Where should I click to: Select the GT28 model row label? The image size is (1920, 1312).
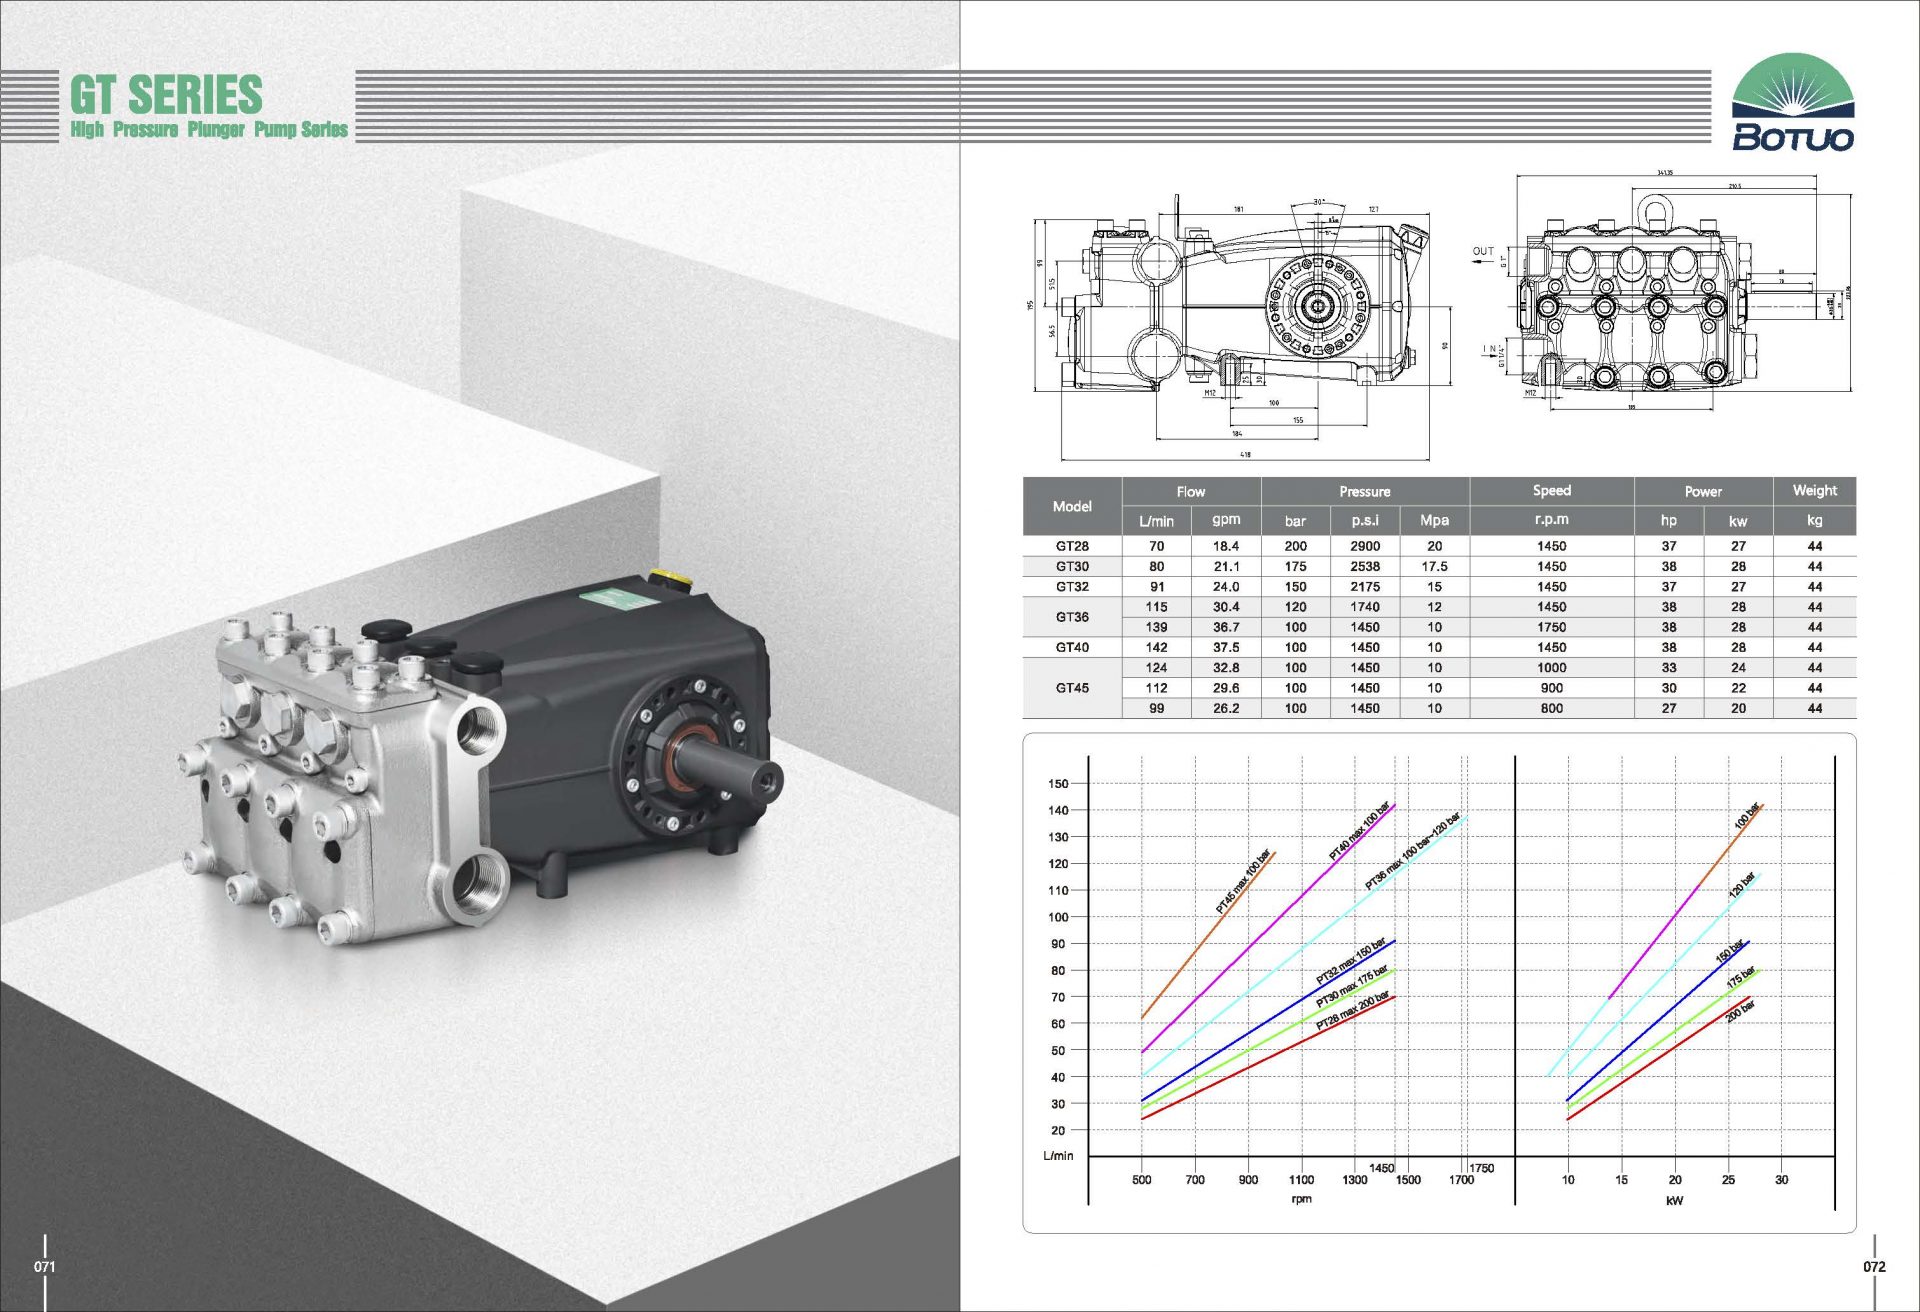1072,546
